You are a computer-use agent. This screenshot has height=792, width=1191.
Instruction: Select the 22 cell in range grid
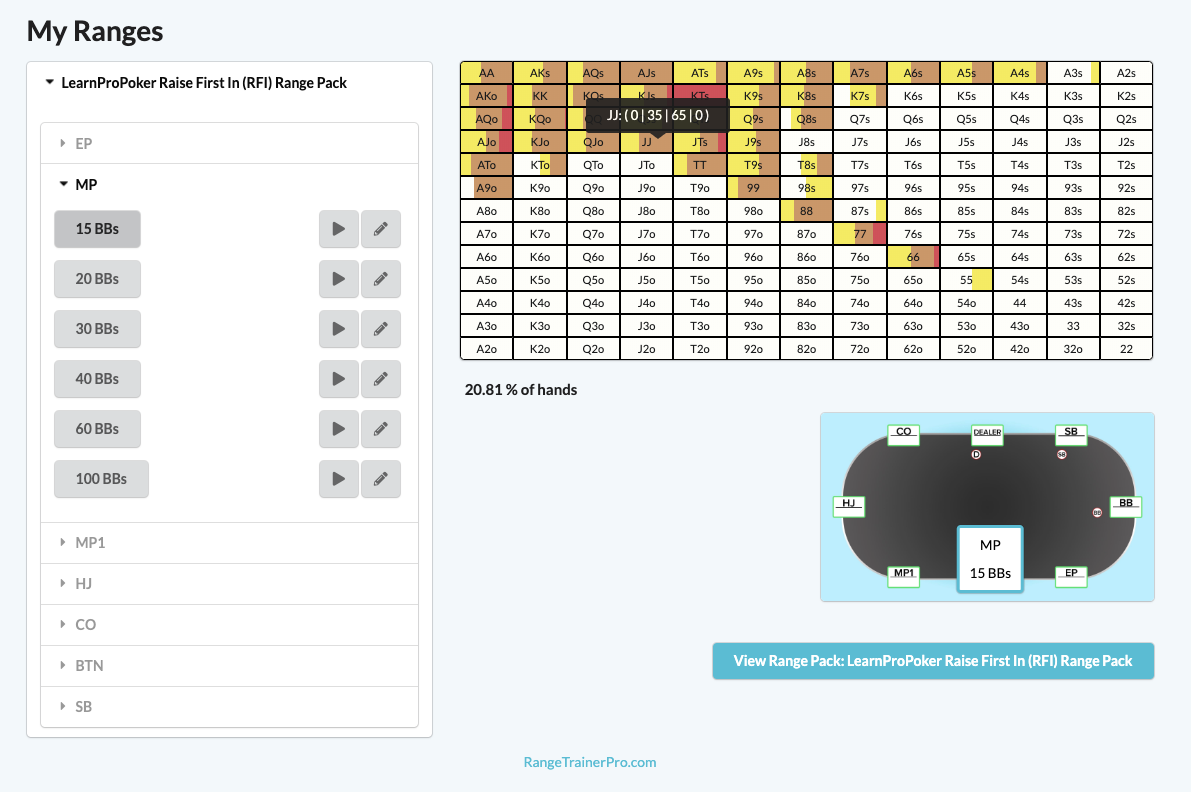[1126, 349]
